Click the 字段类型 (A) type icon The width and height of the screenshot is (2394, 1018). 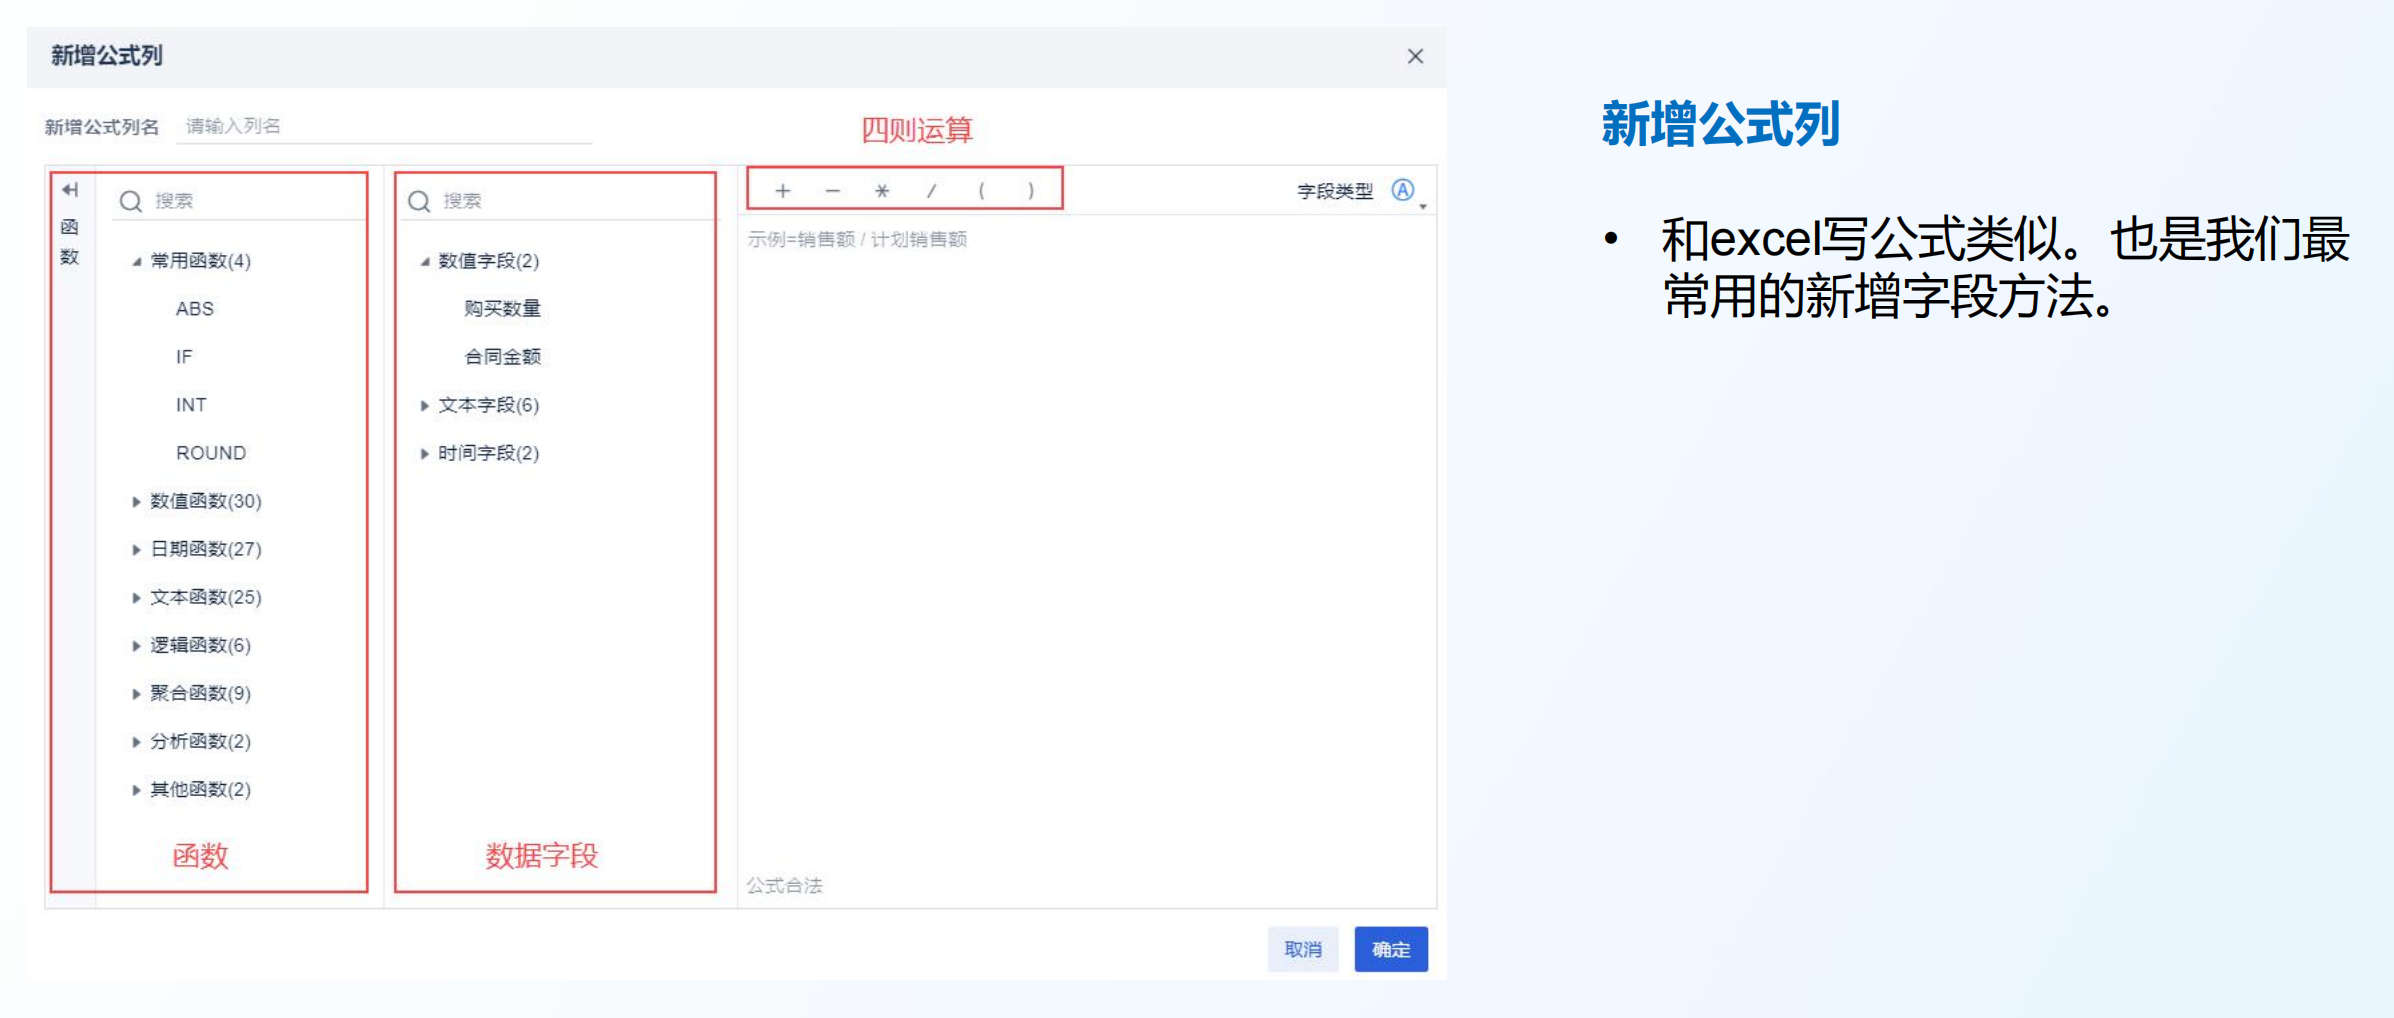[1406, 190]
